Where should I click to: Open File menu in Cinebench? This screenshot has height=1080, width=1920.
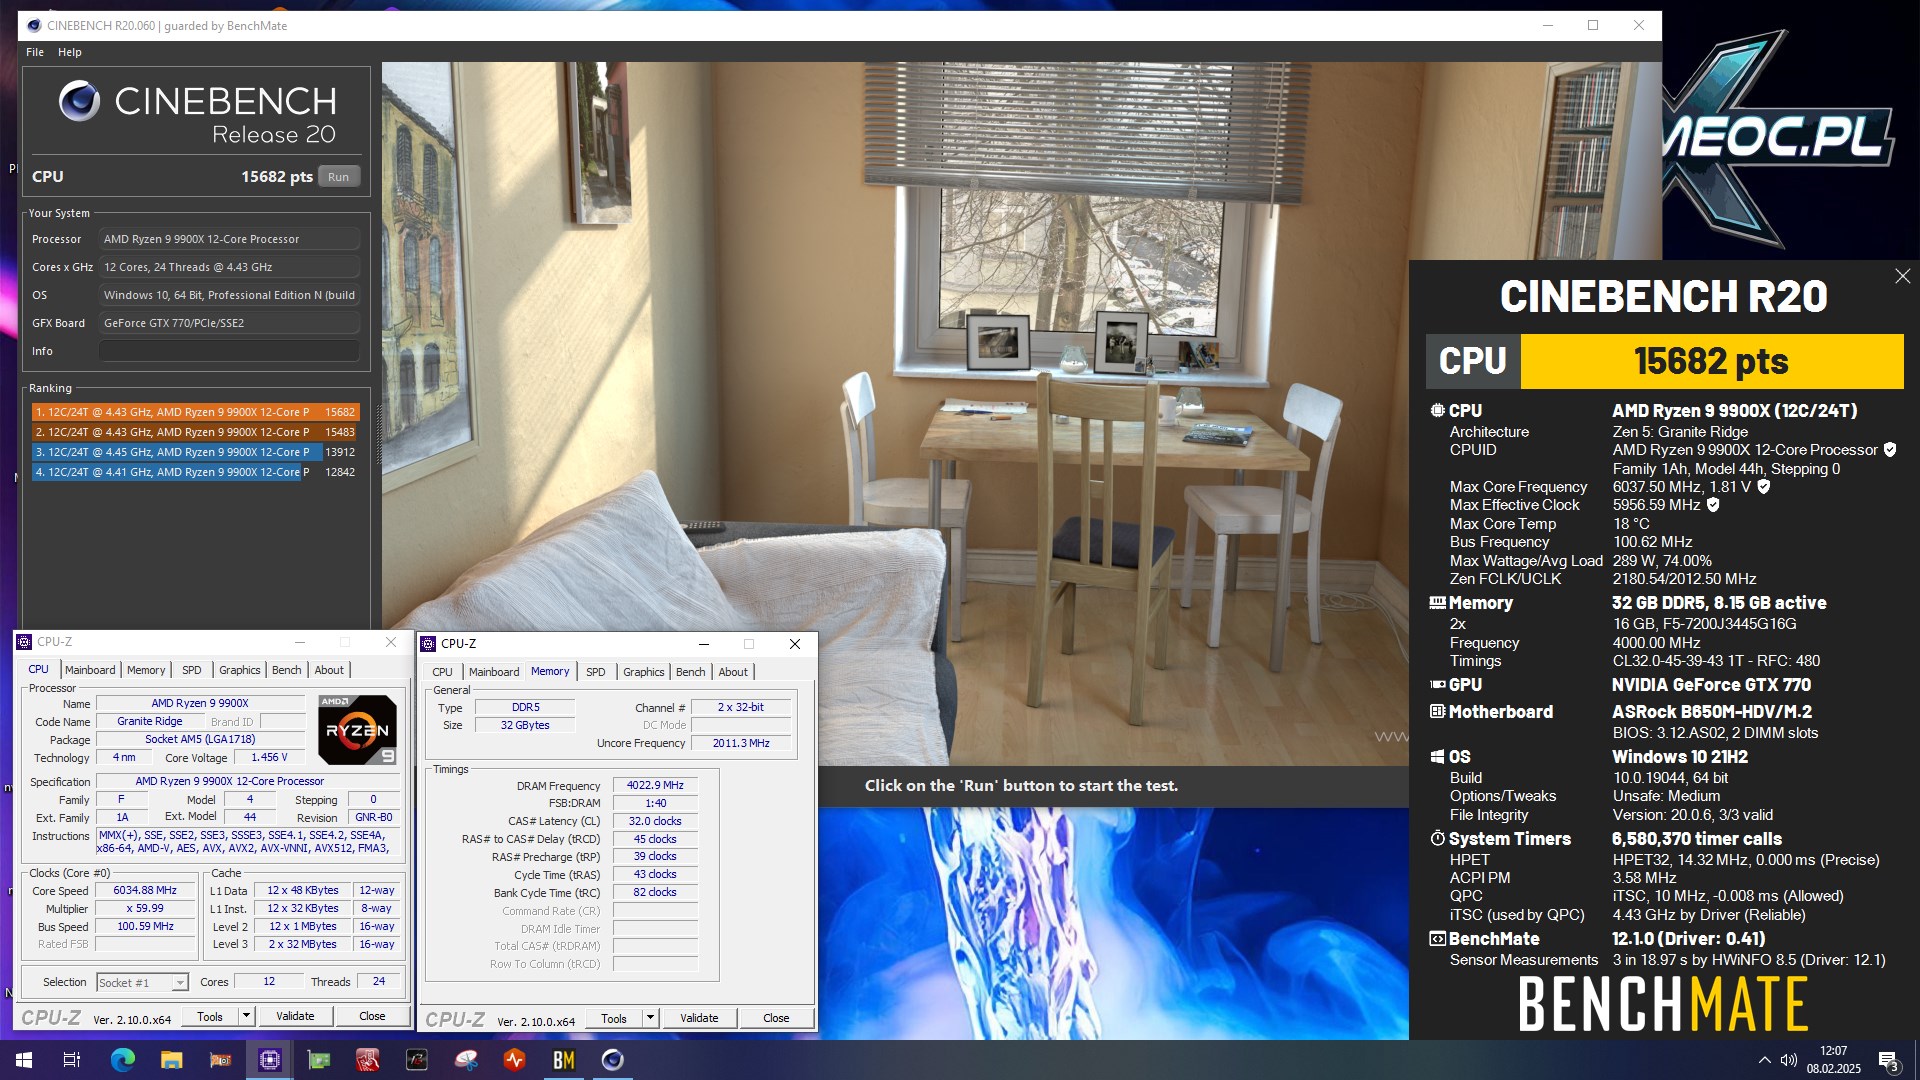click(35, 52)
